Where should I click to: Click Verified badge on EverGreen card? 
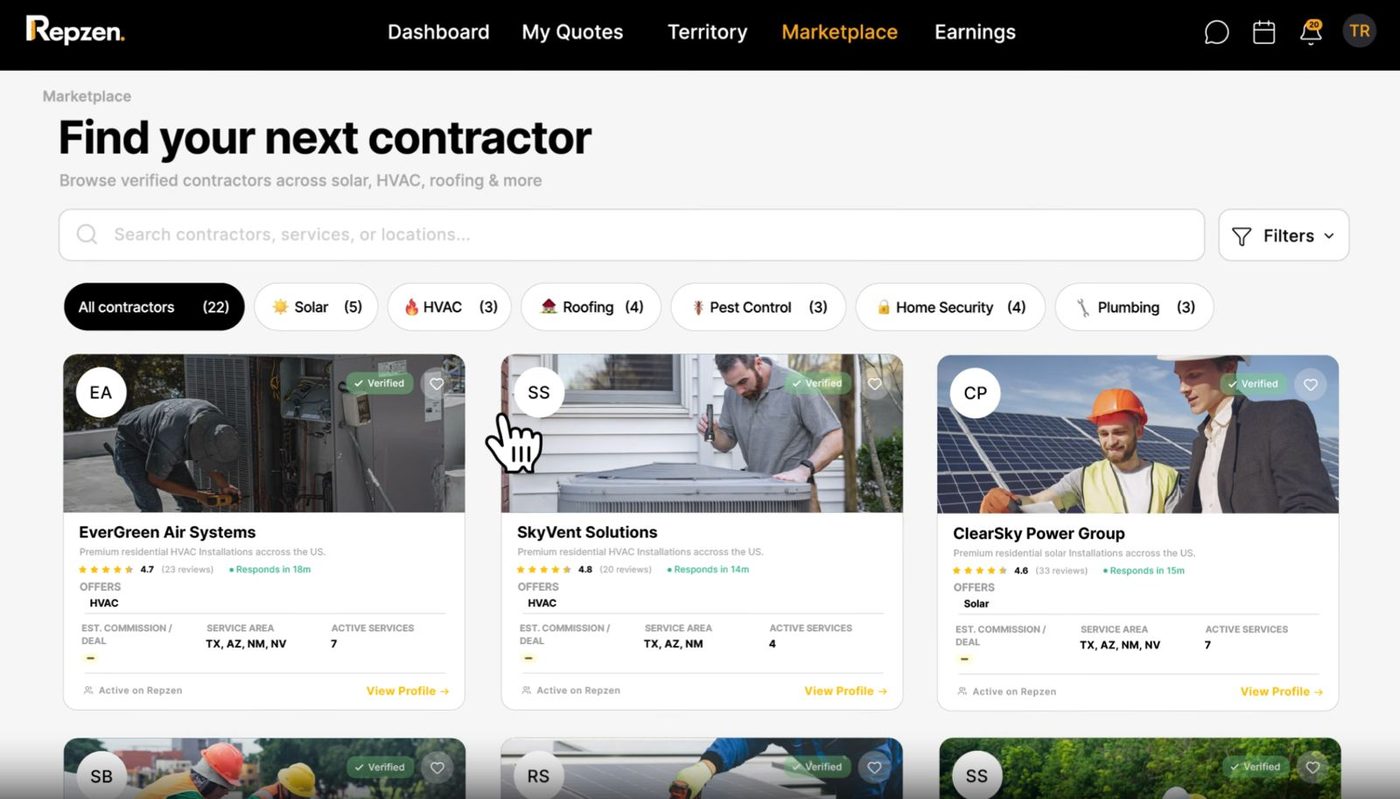click(x=379, y=383)
